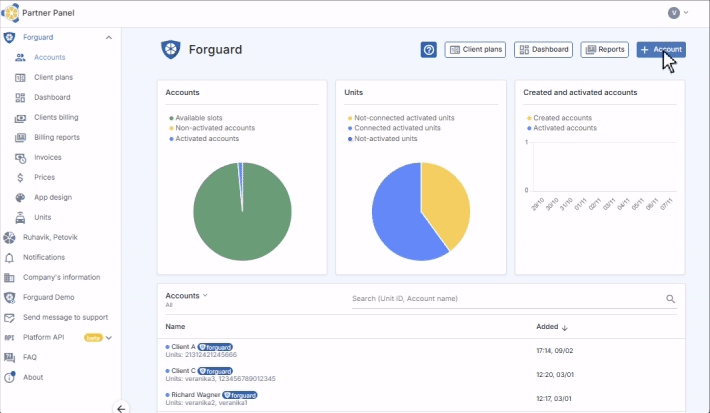
Task: Click the Company's information building icon
Action: pos(9,277)
